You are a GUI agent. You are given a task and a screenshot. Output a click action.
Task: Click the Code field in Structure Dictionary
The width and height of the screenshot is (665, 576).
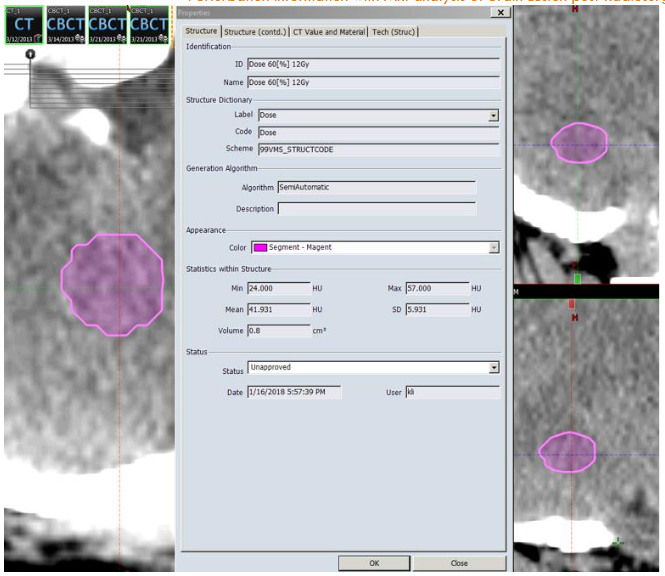pyautogui.click(x=378, y=132)
